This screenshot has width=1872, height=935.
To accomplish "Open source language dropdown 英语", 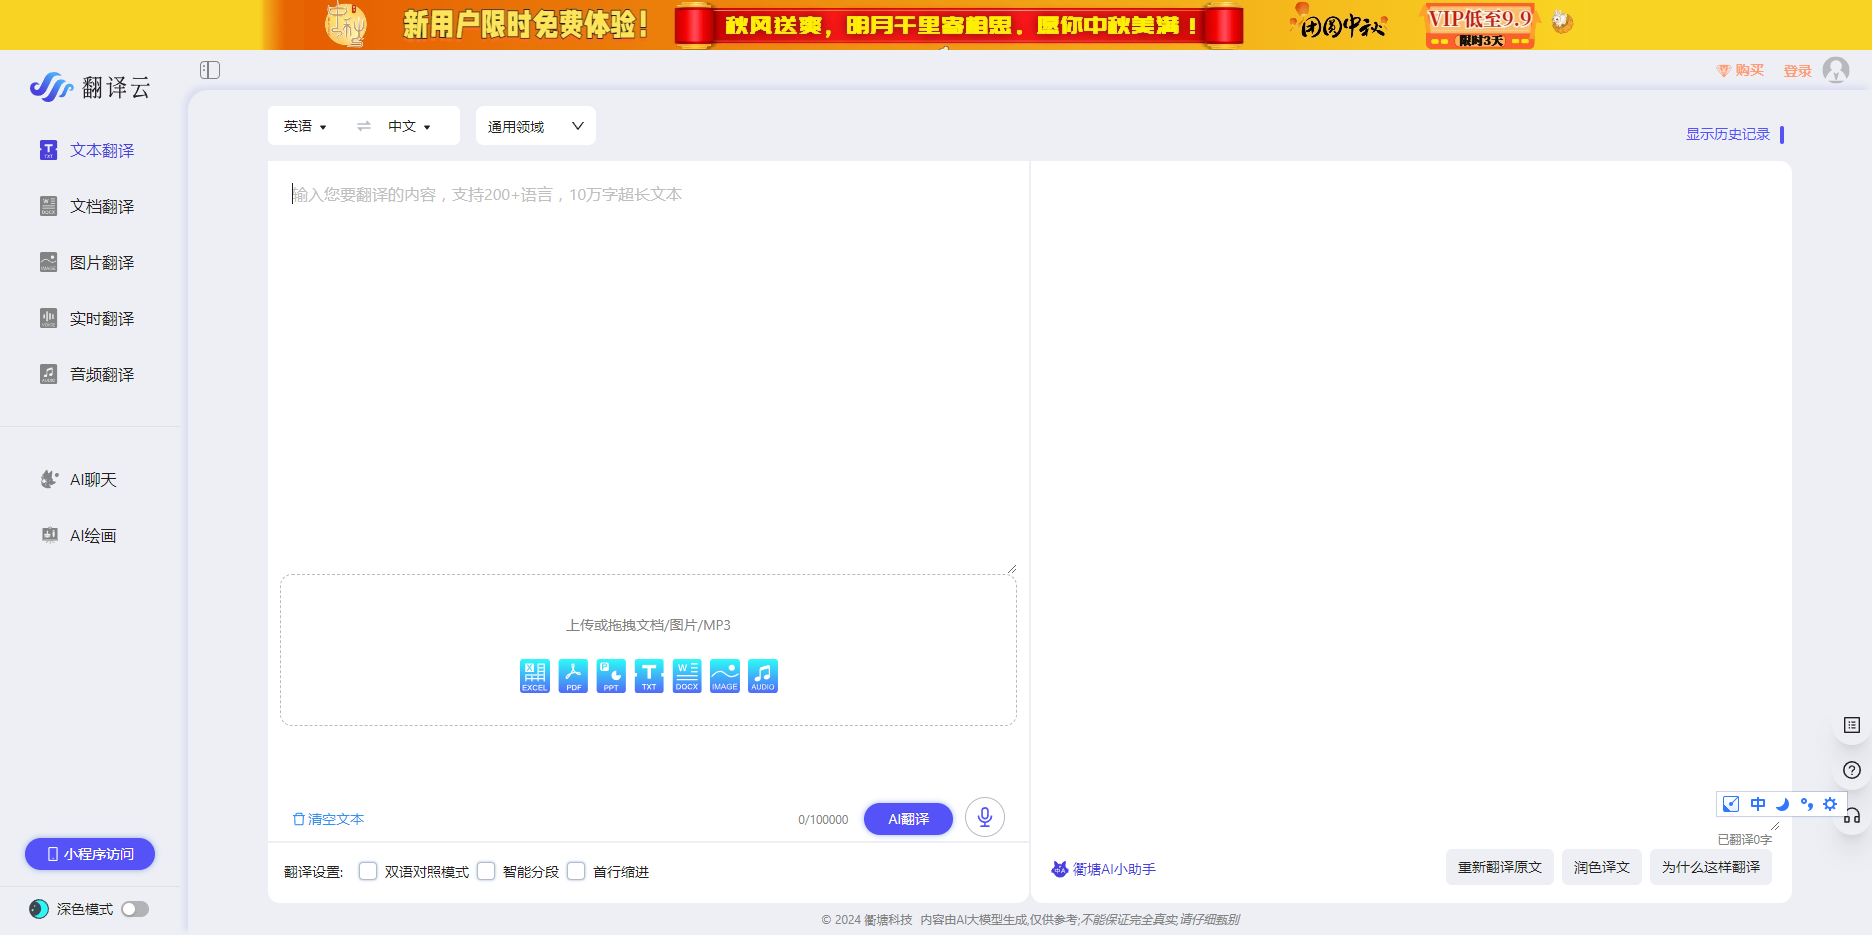I will (x=305, y=126).
